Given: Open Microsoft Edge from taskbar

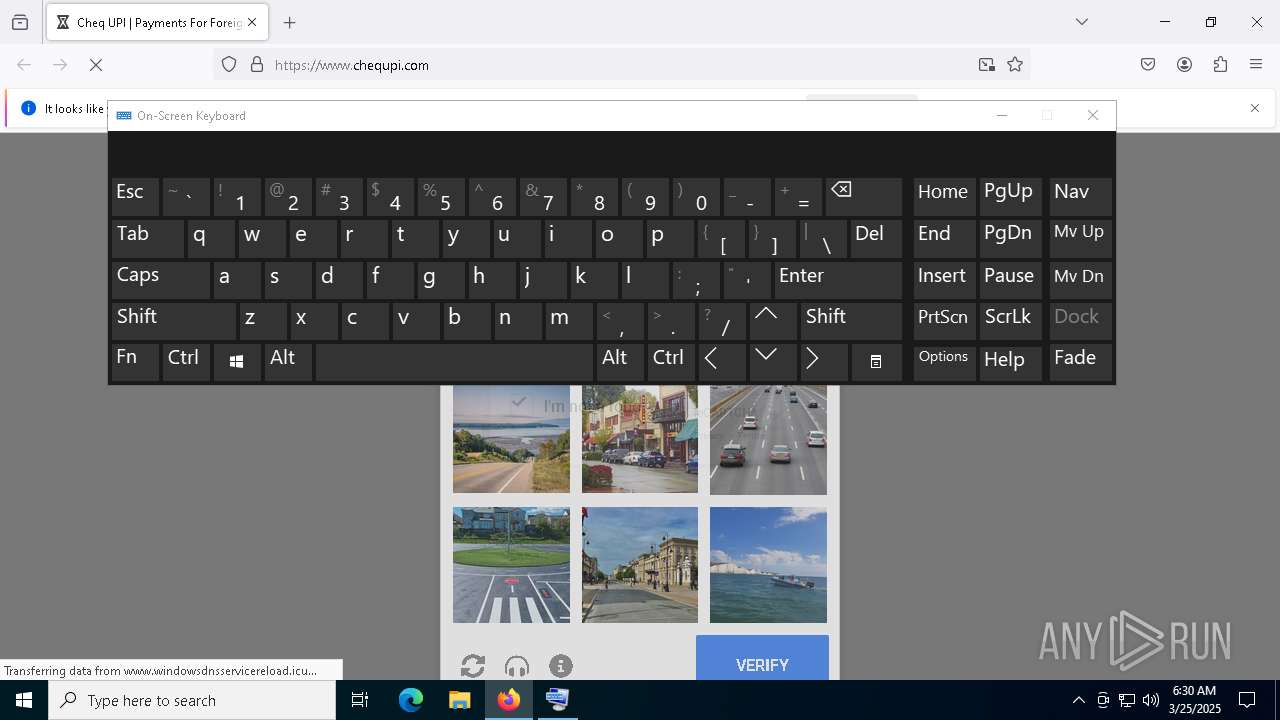Looking at the screenshot, I should click(x=411, y=700).
